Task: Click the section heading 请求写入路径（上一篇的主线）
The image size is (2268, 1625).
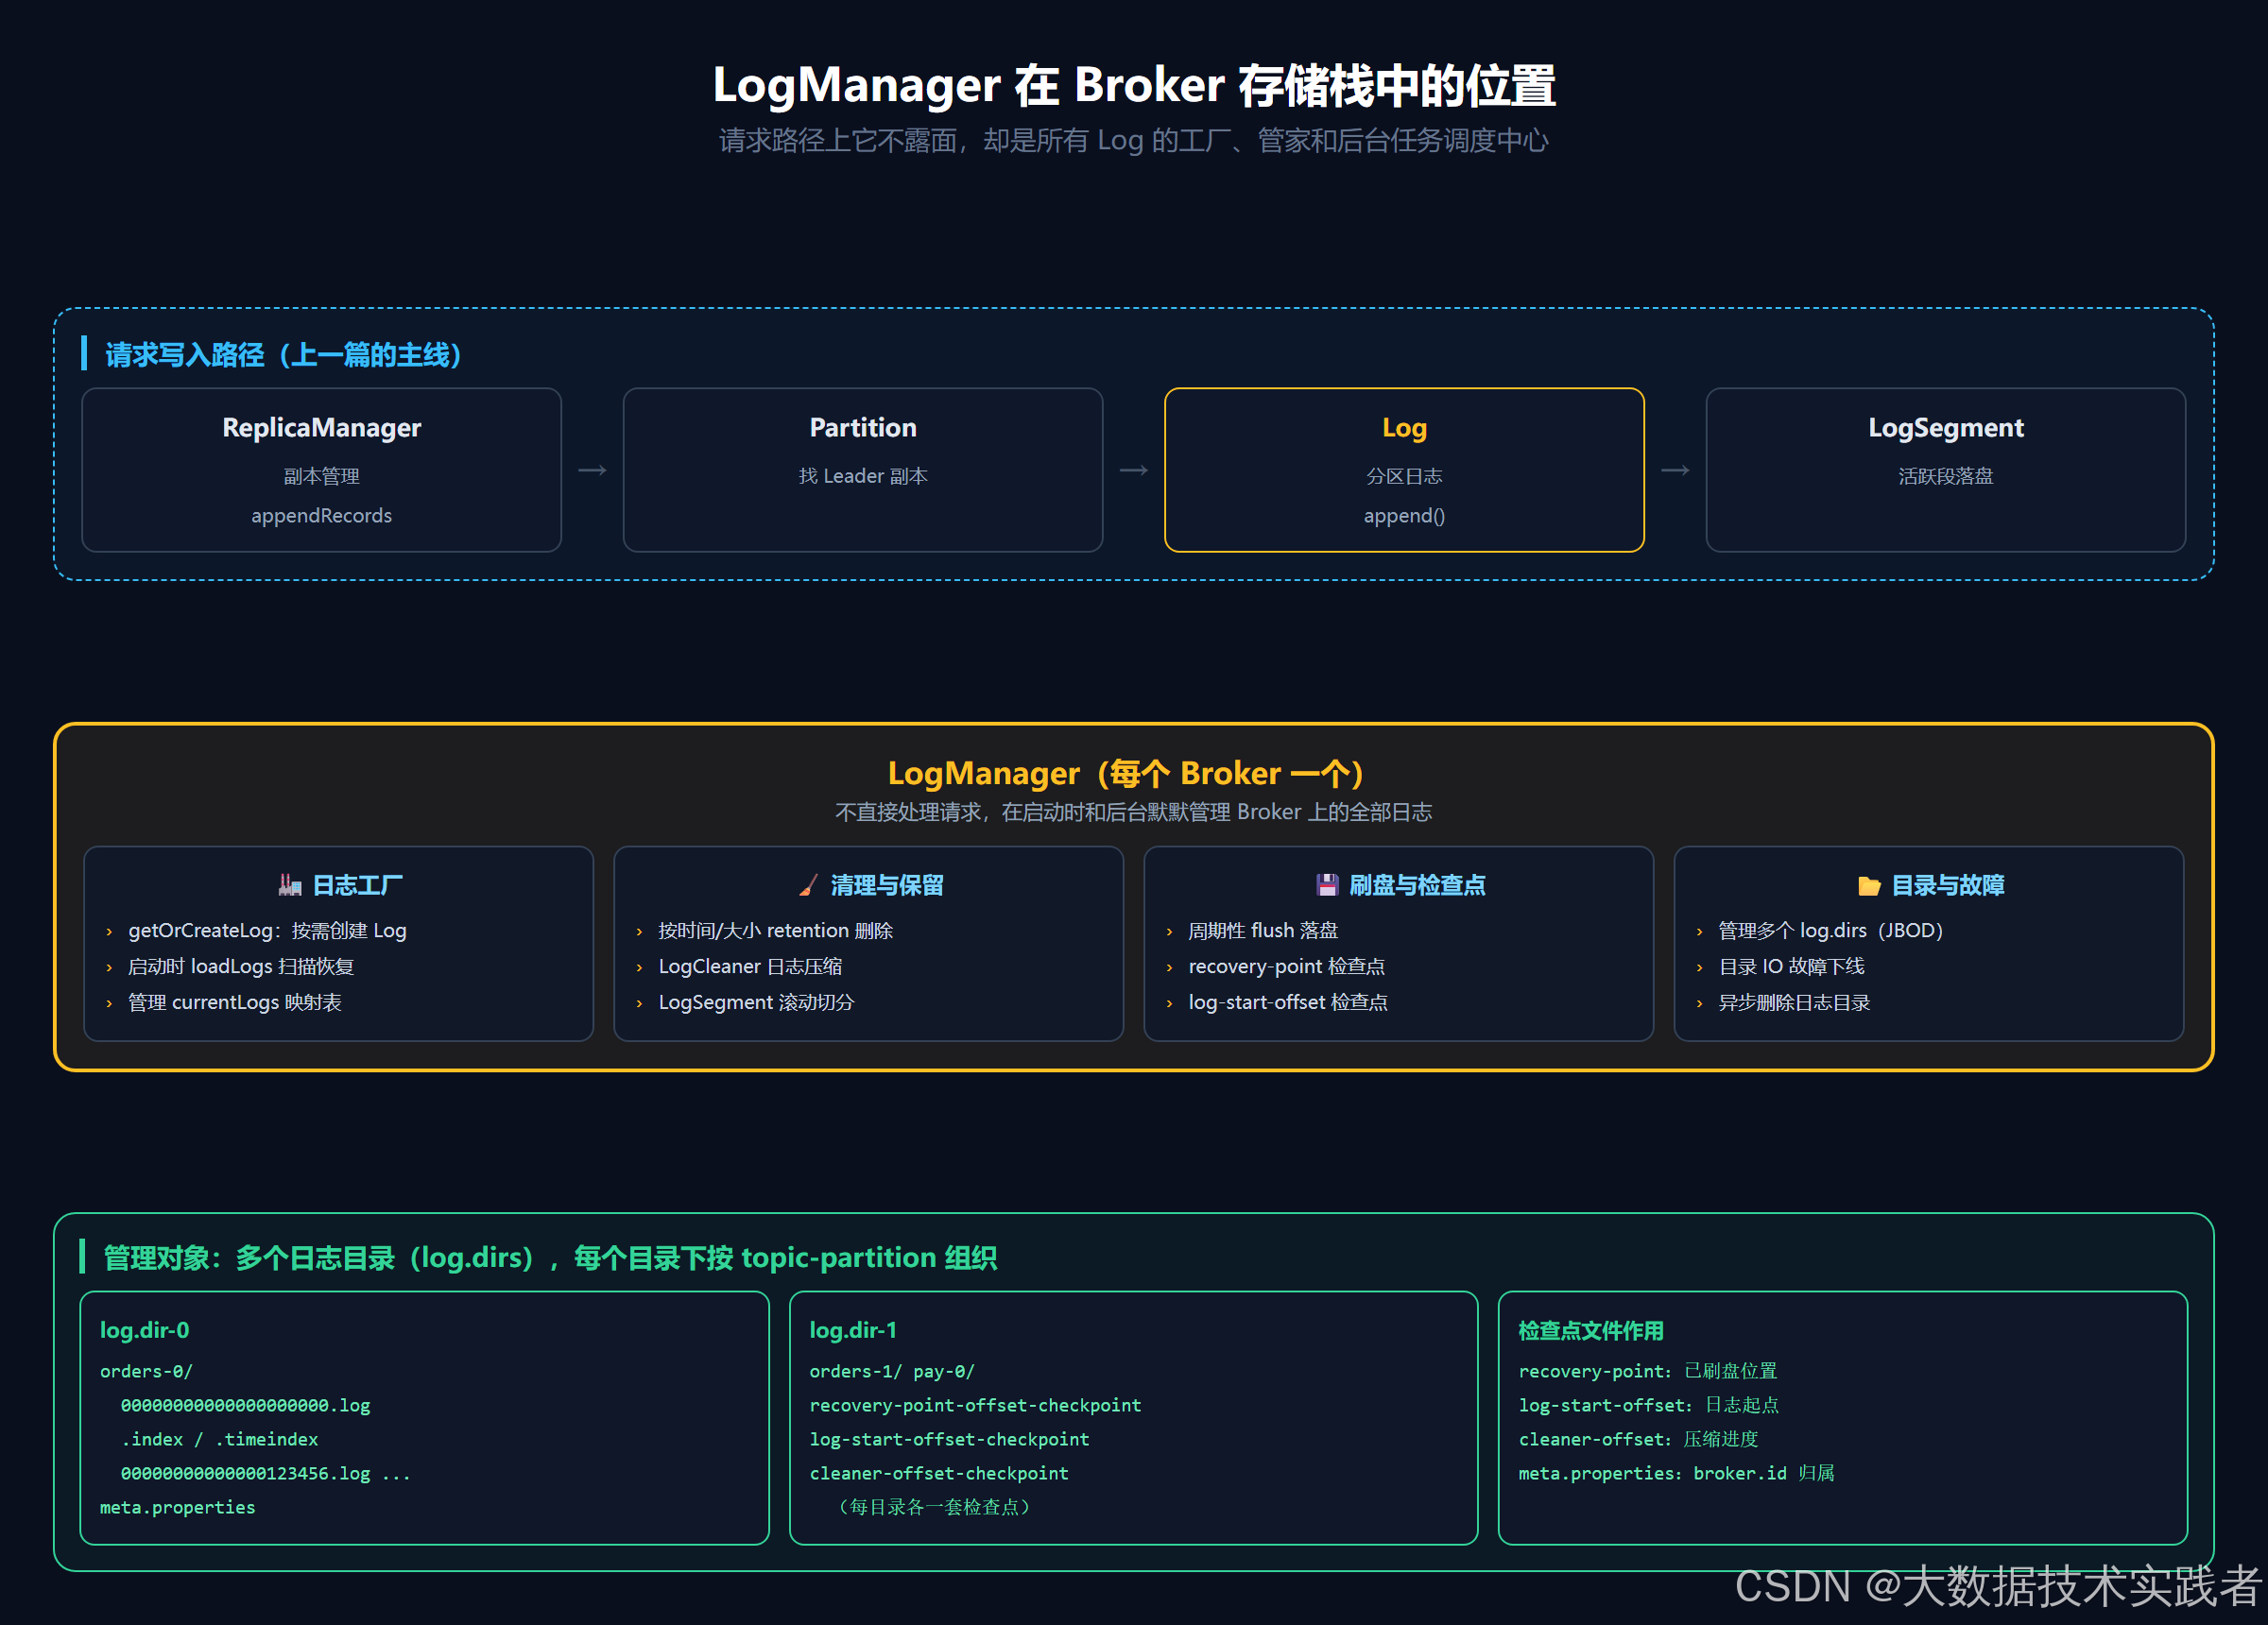Action: pos(284,354)
